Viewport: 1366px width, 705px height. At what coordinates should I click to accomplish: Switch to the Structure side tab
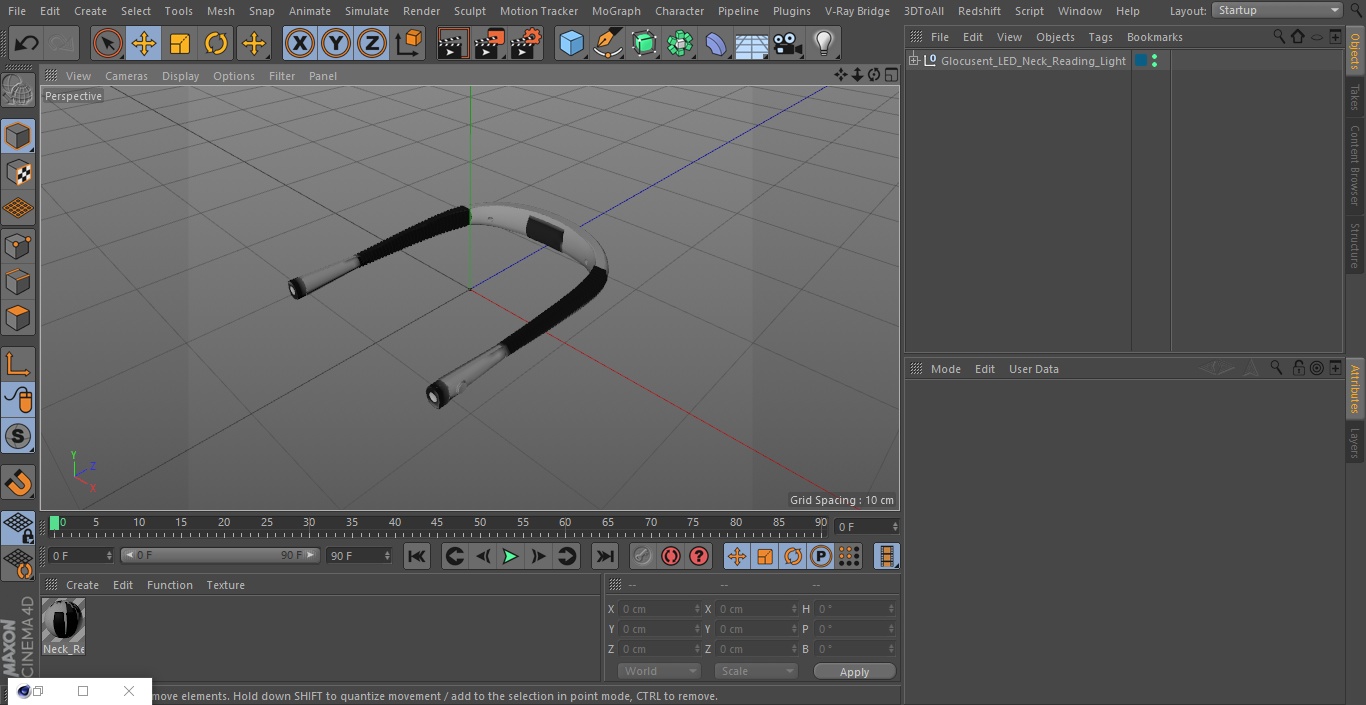[x=1355, y=245]
